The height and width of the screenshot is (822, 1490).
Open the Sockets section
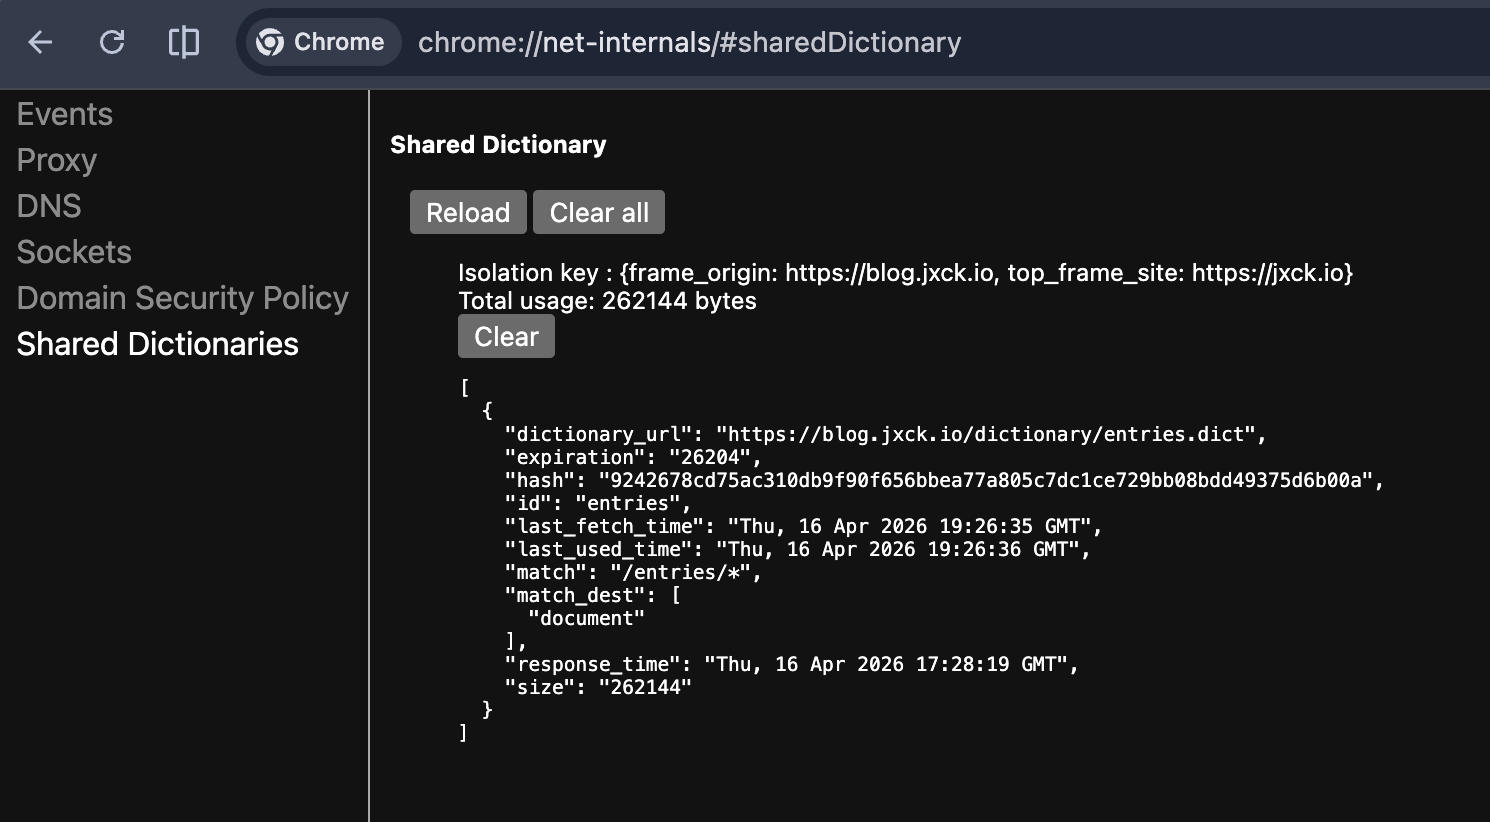[x=74, y=252]
